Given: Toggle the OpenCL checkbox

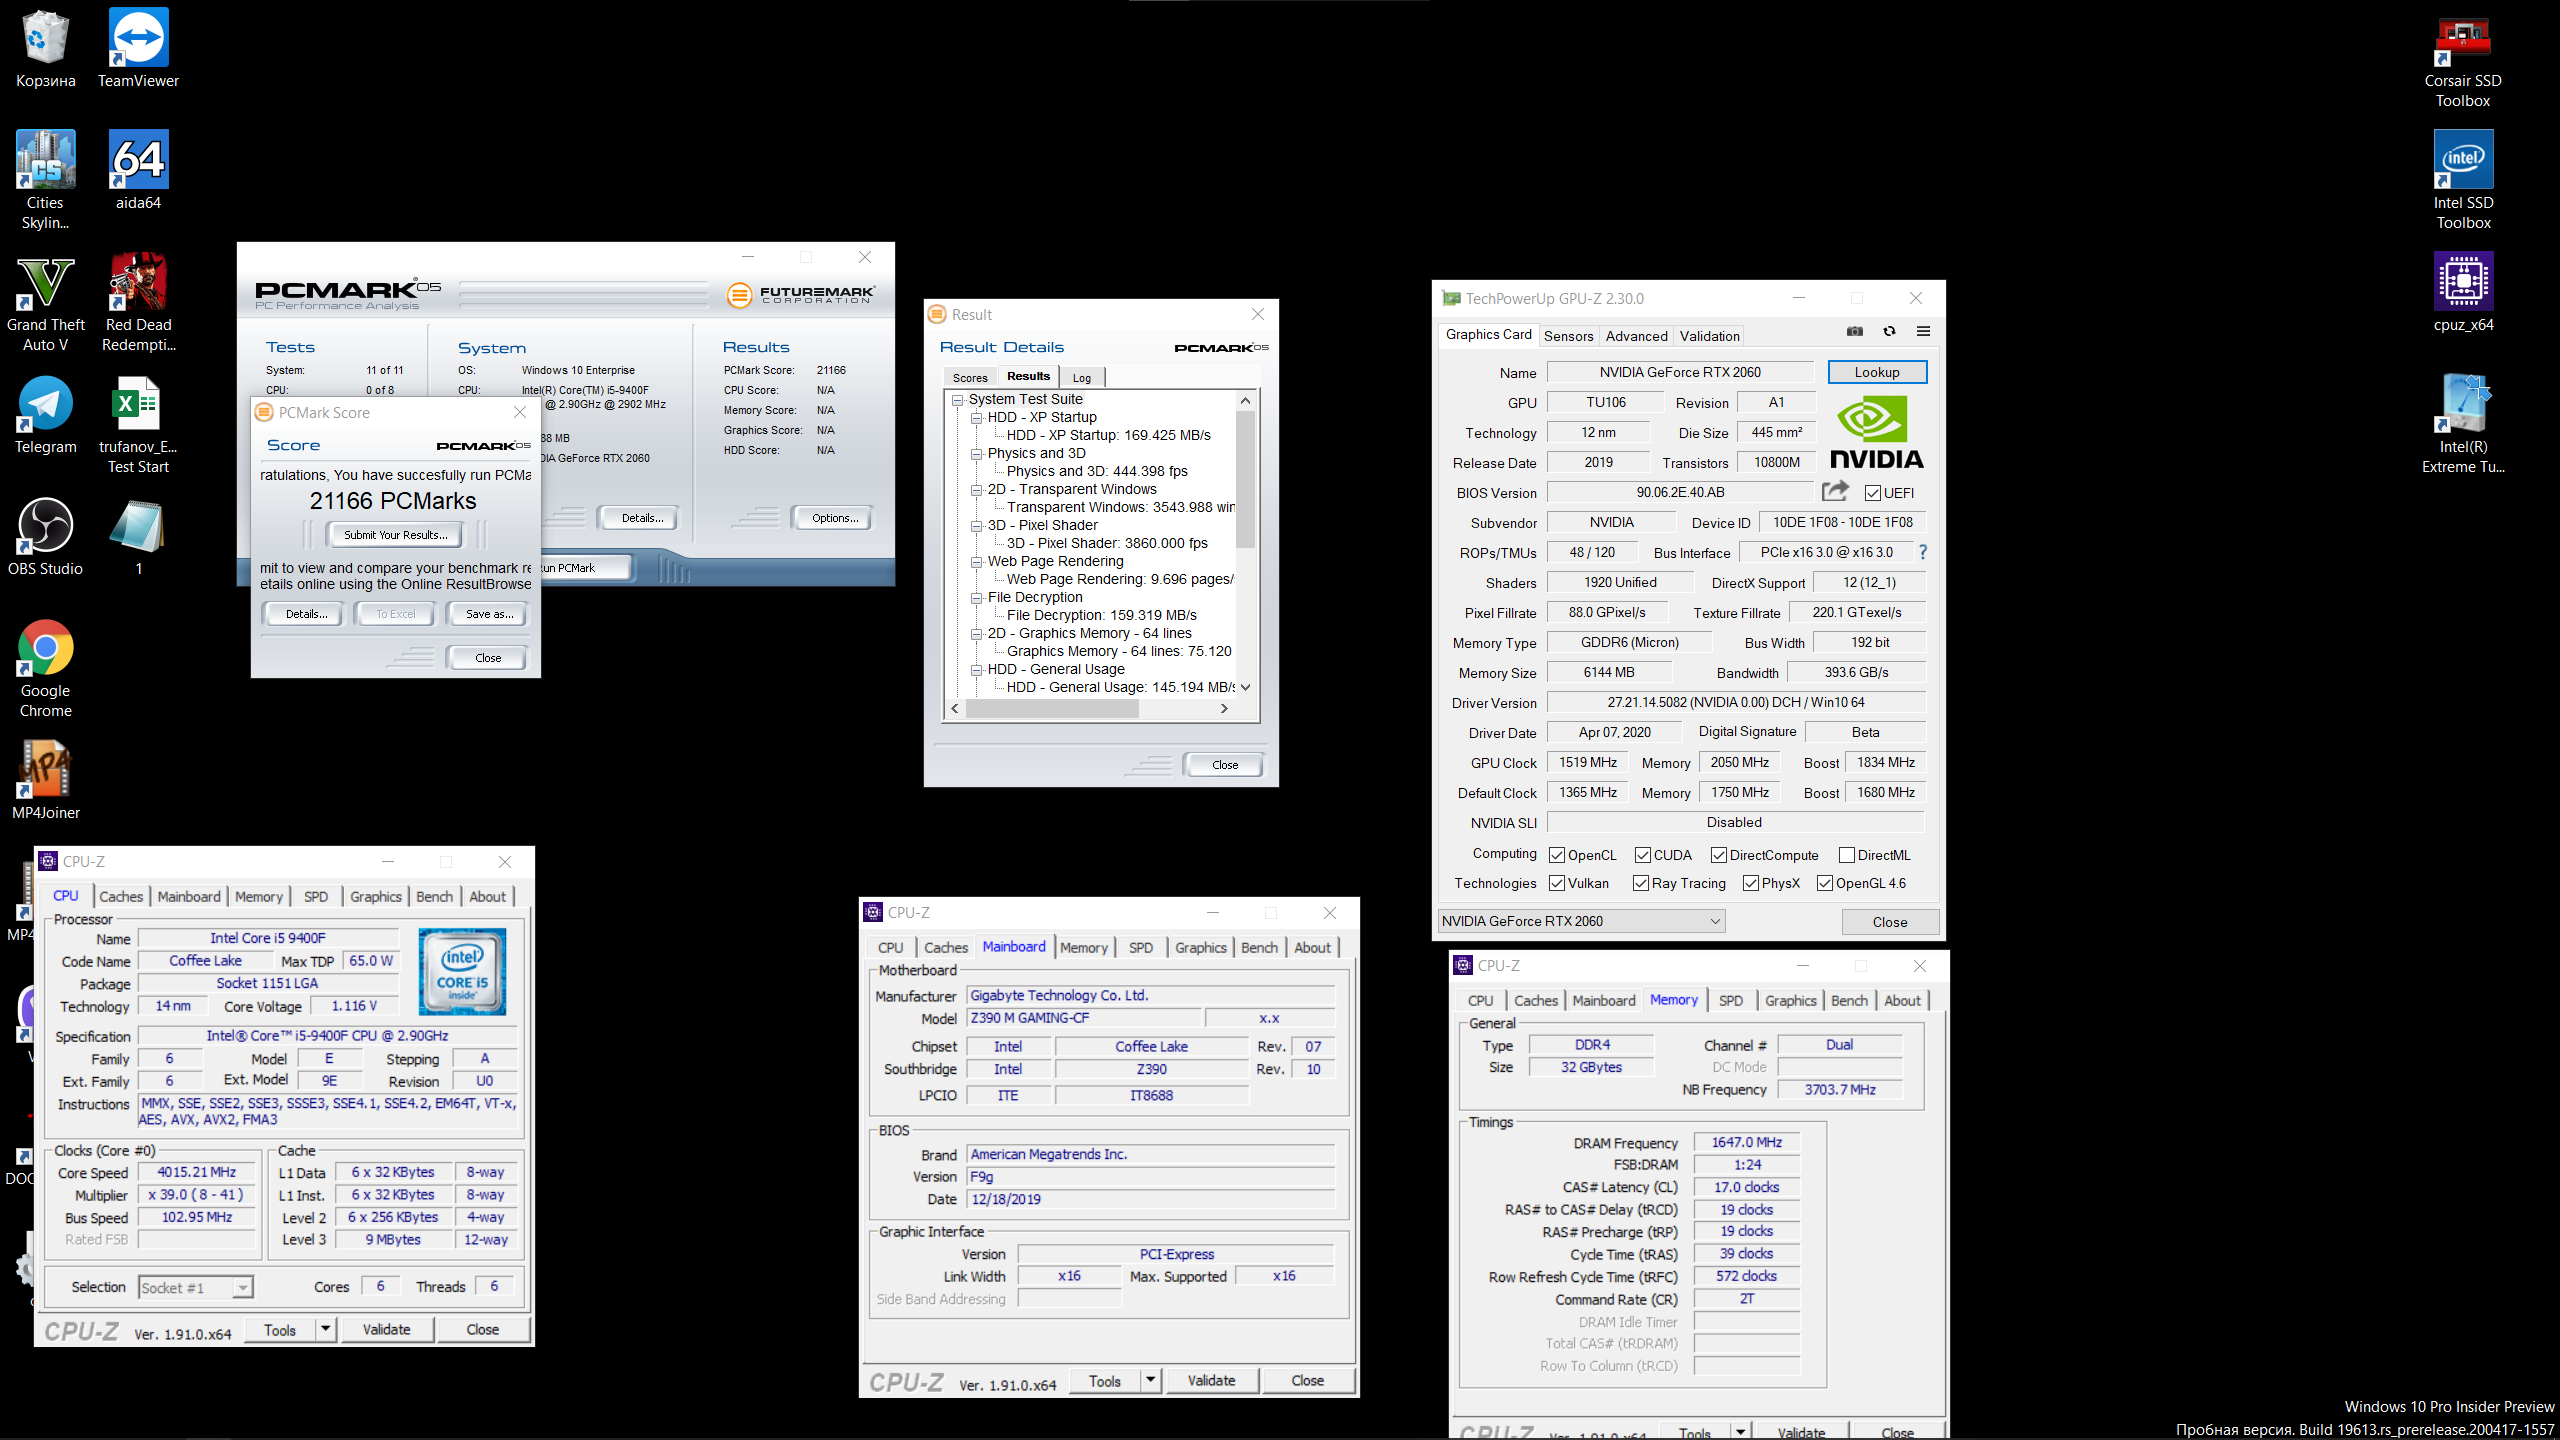Looking at the screenshot, I should (x=1557, y=855).
